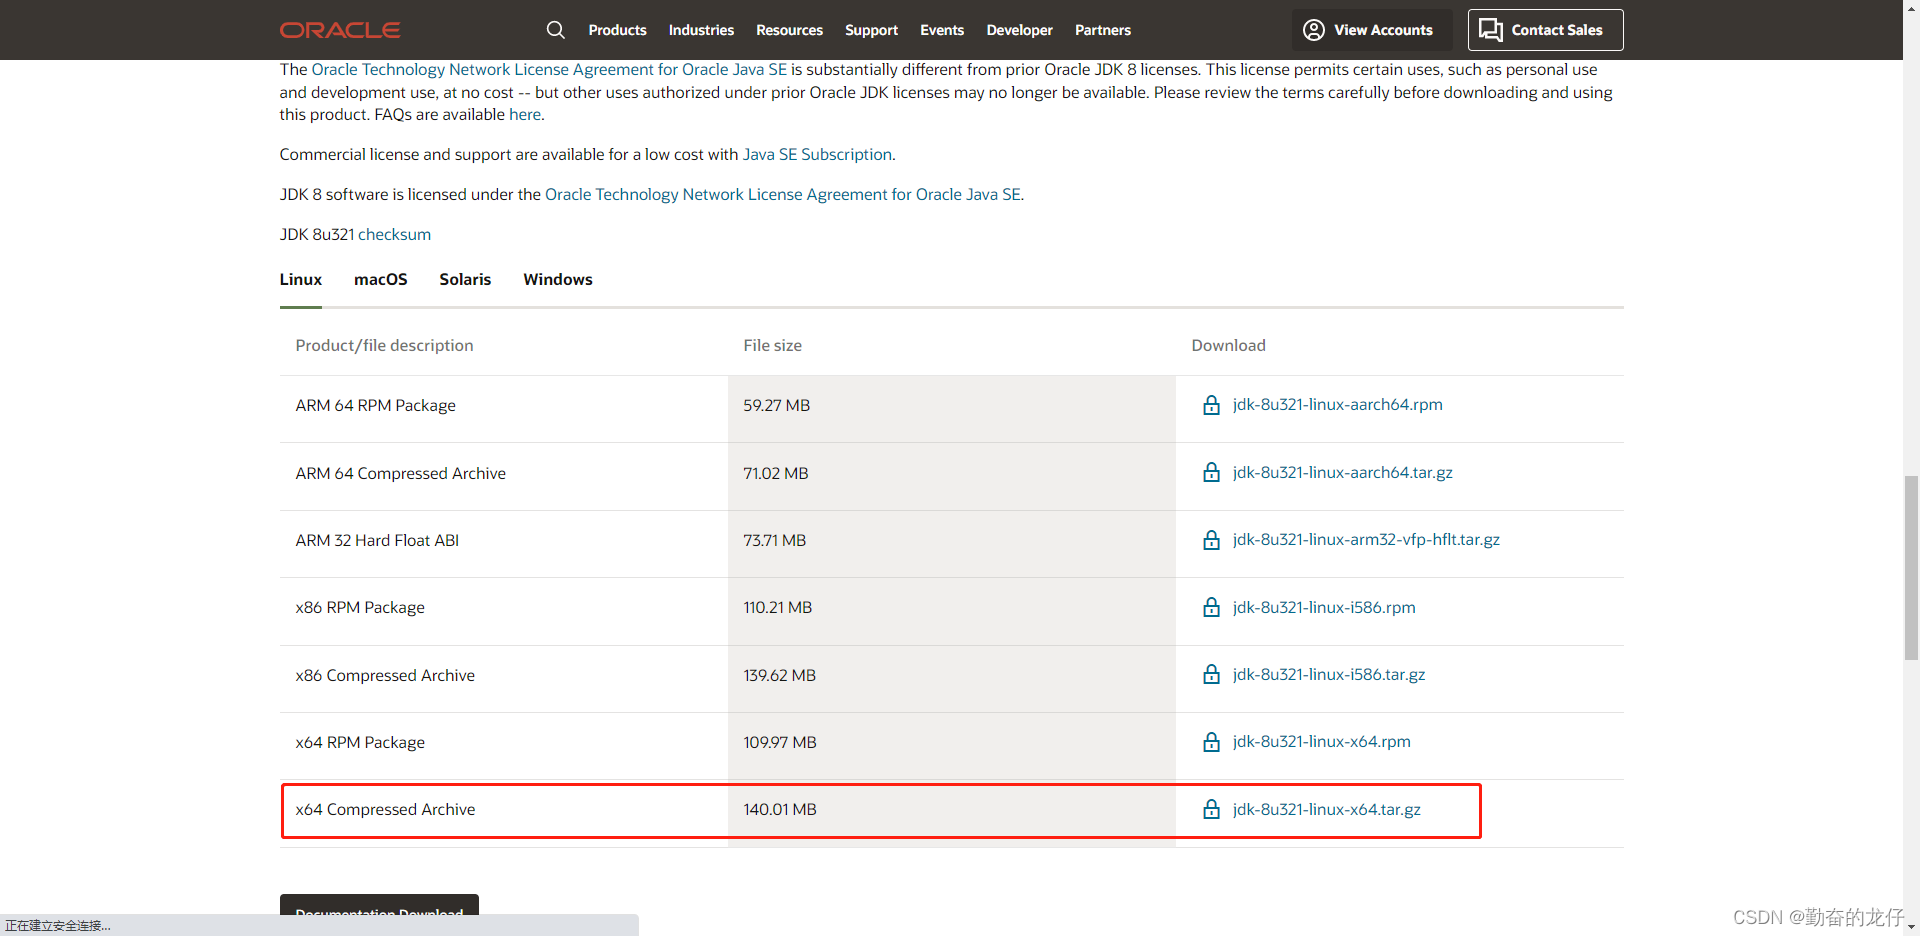The height and width of the screenshot is (936, 1920).
Task: Download jdk-8u321-linux-x64.tar.gz
Action: 1326,809
